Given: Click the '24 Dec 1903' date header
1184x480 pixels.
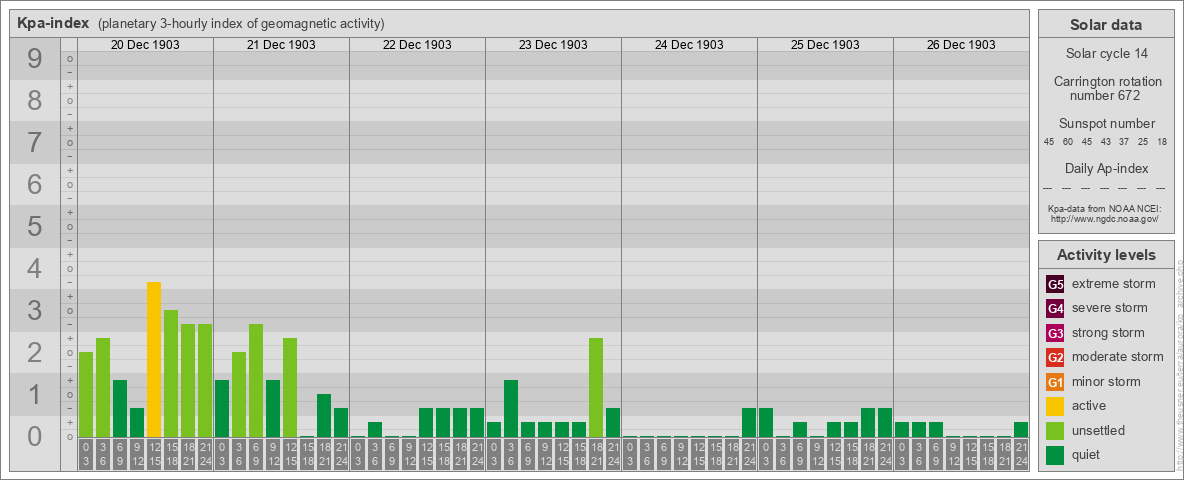Looking at the screenshot, I should point(689,45).
